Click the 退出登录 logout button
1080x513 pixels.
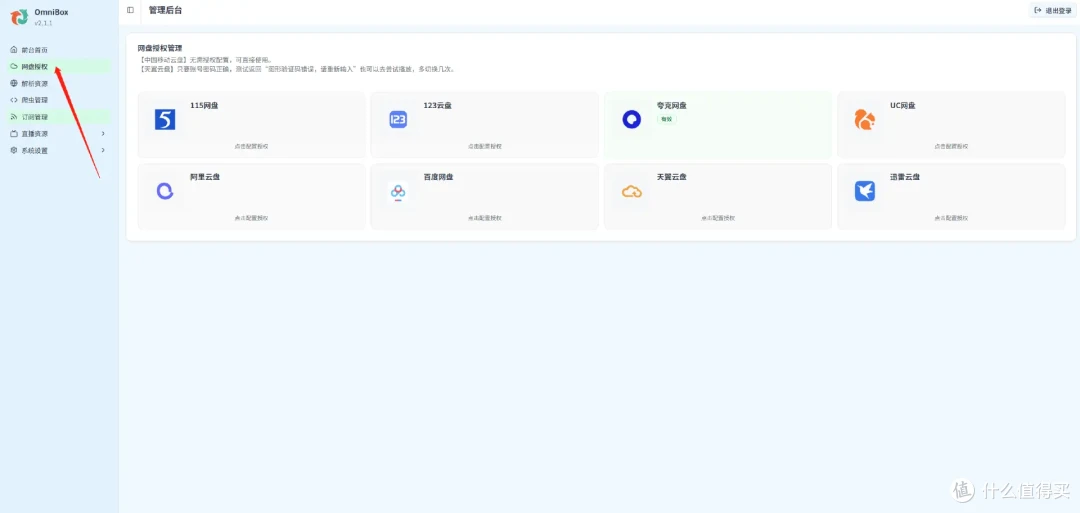[x=1053, y=10]
